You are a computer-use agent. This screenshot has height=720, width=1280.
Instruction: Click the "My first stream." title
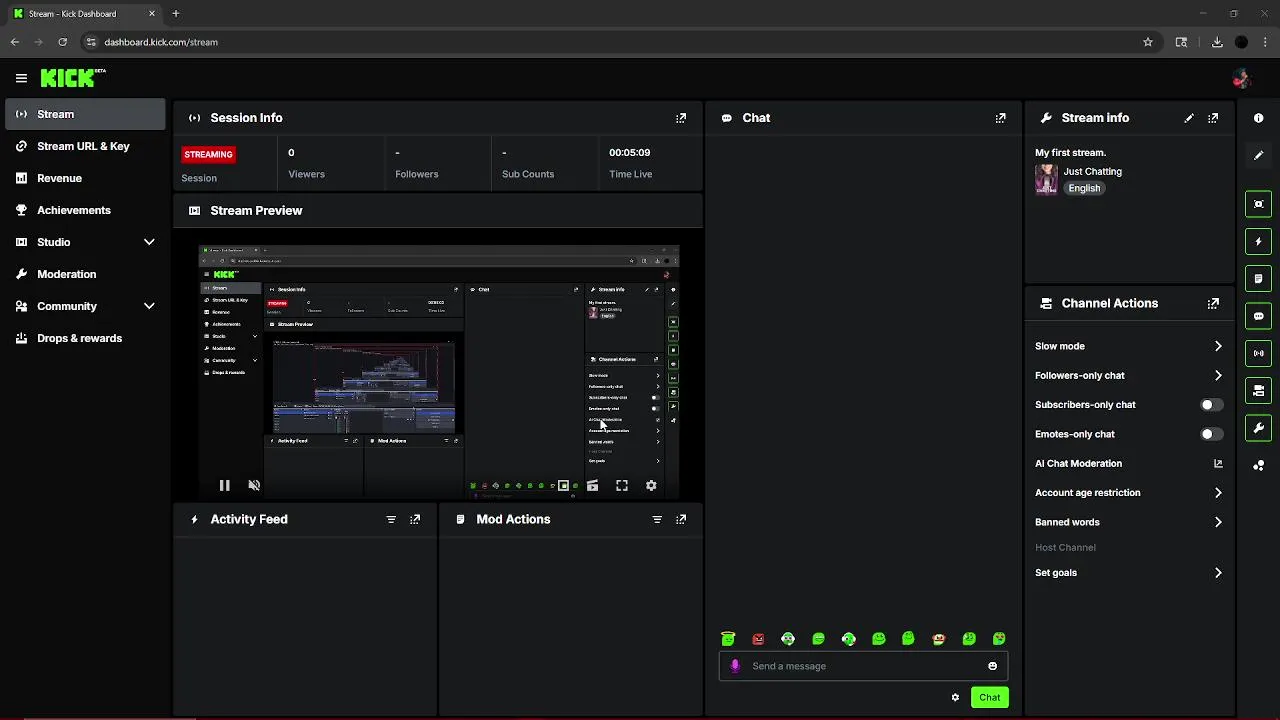point(1070,152)
